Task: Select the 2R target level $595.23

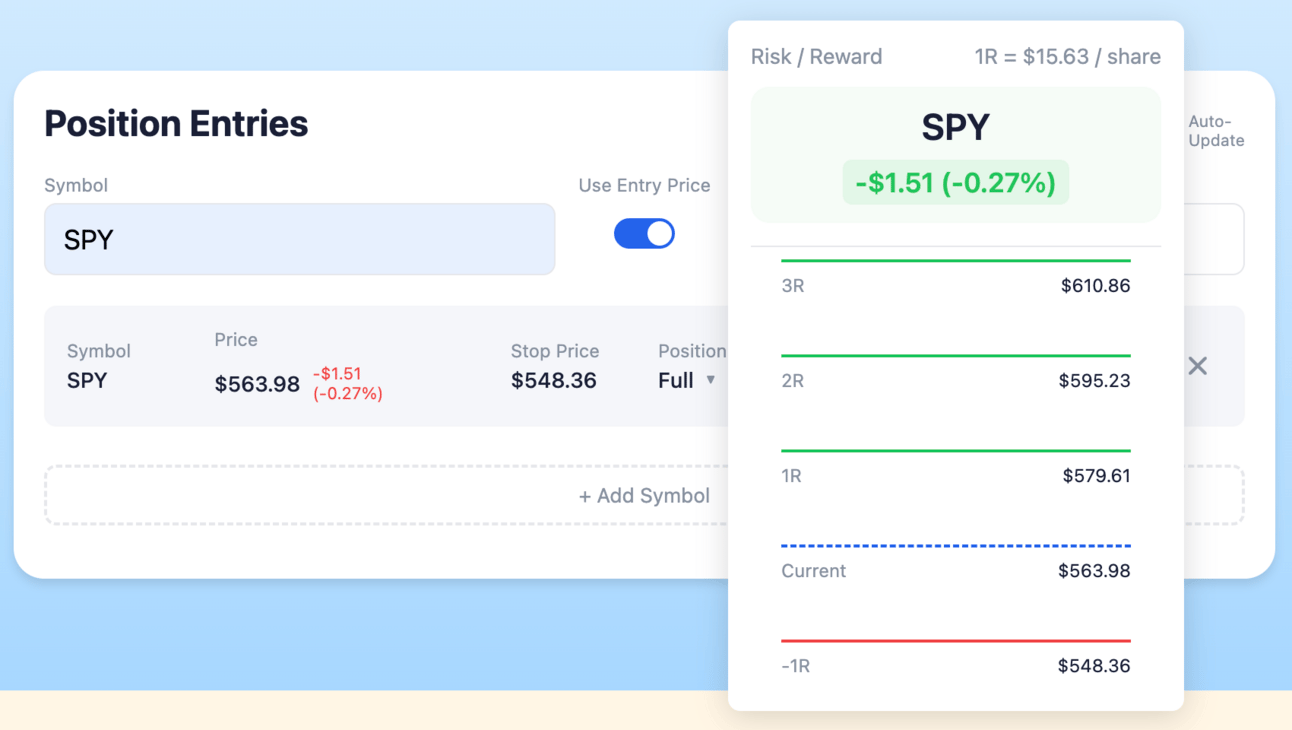Action: click(x=956, y=380)
